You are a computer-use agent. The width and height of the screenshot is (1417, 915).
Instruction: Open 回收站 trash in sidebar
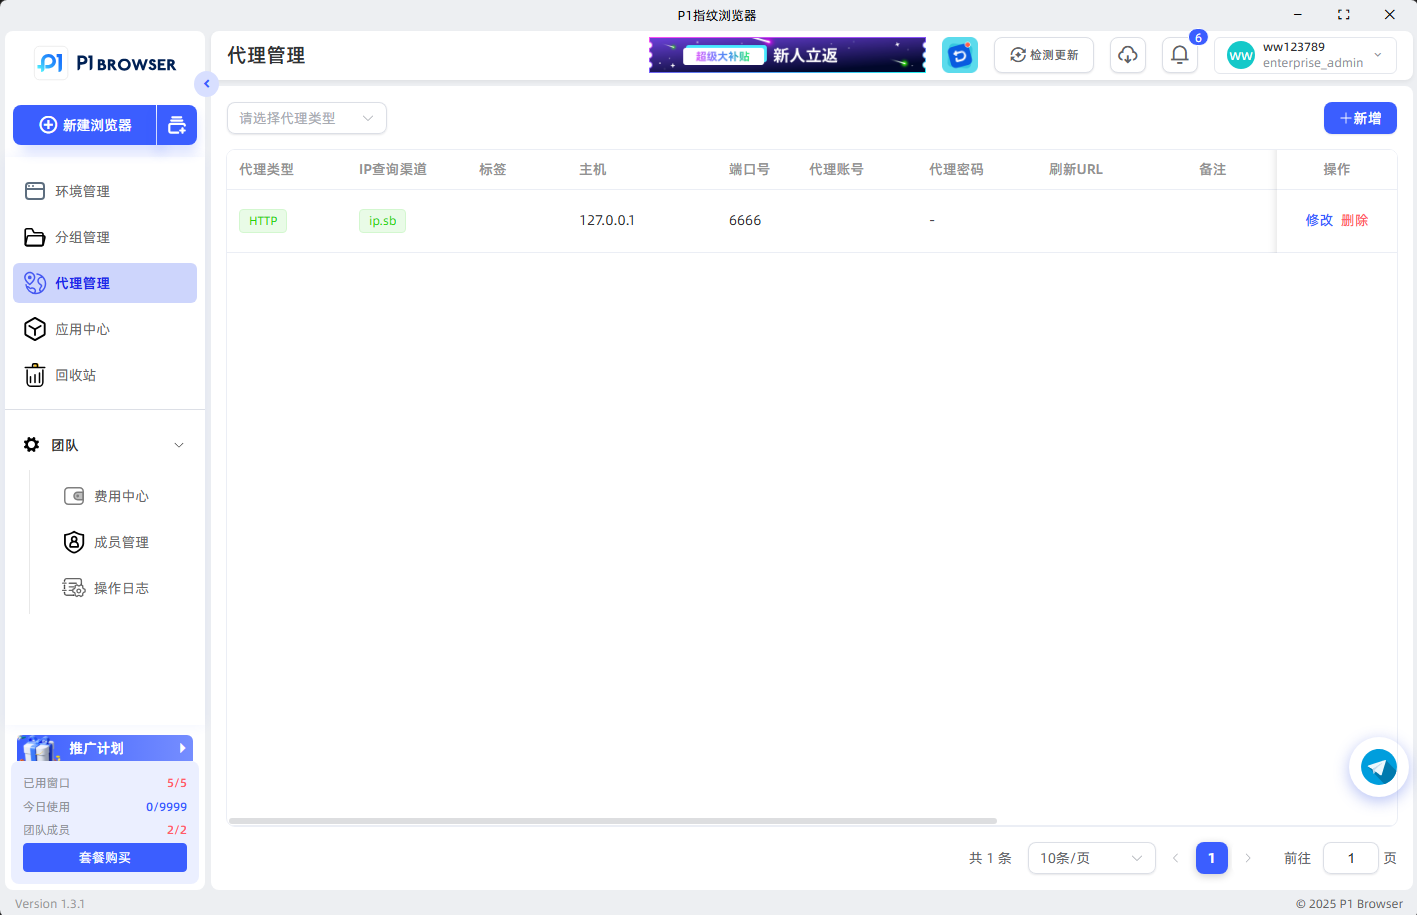(75, 375)
